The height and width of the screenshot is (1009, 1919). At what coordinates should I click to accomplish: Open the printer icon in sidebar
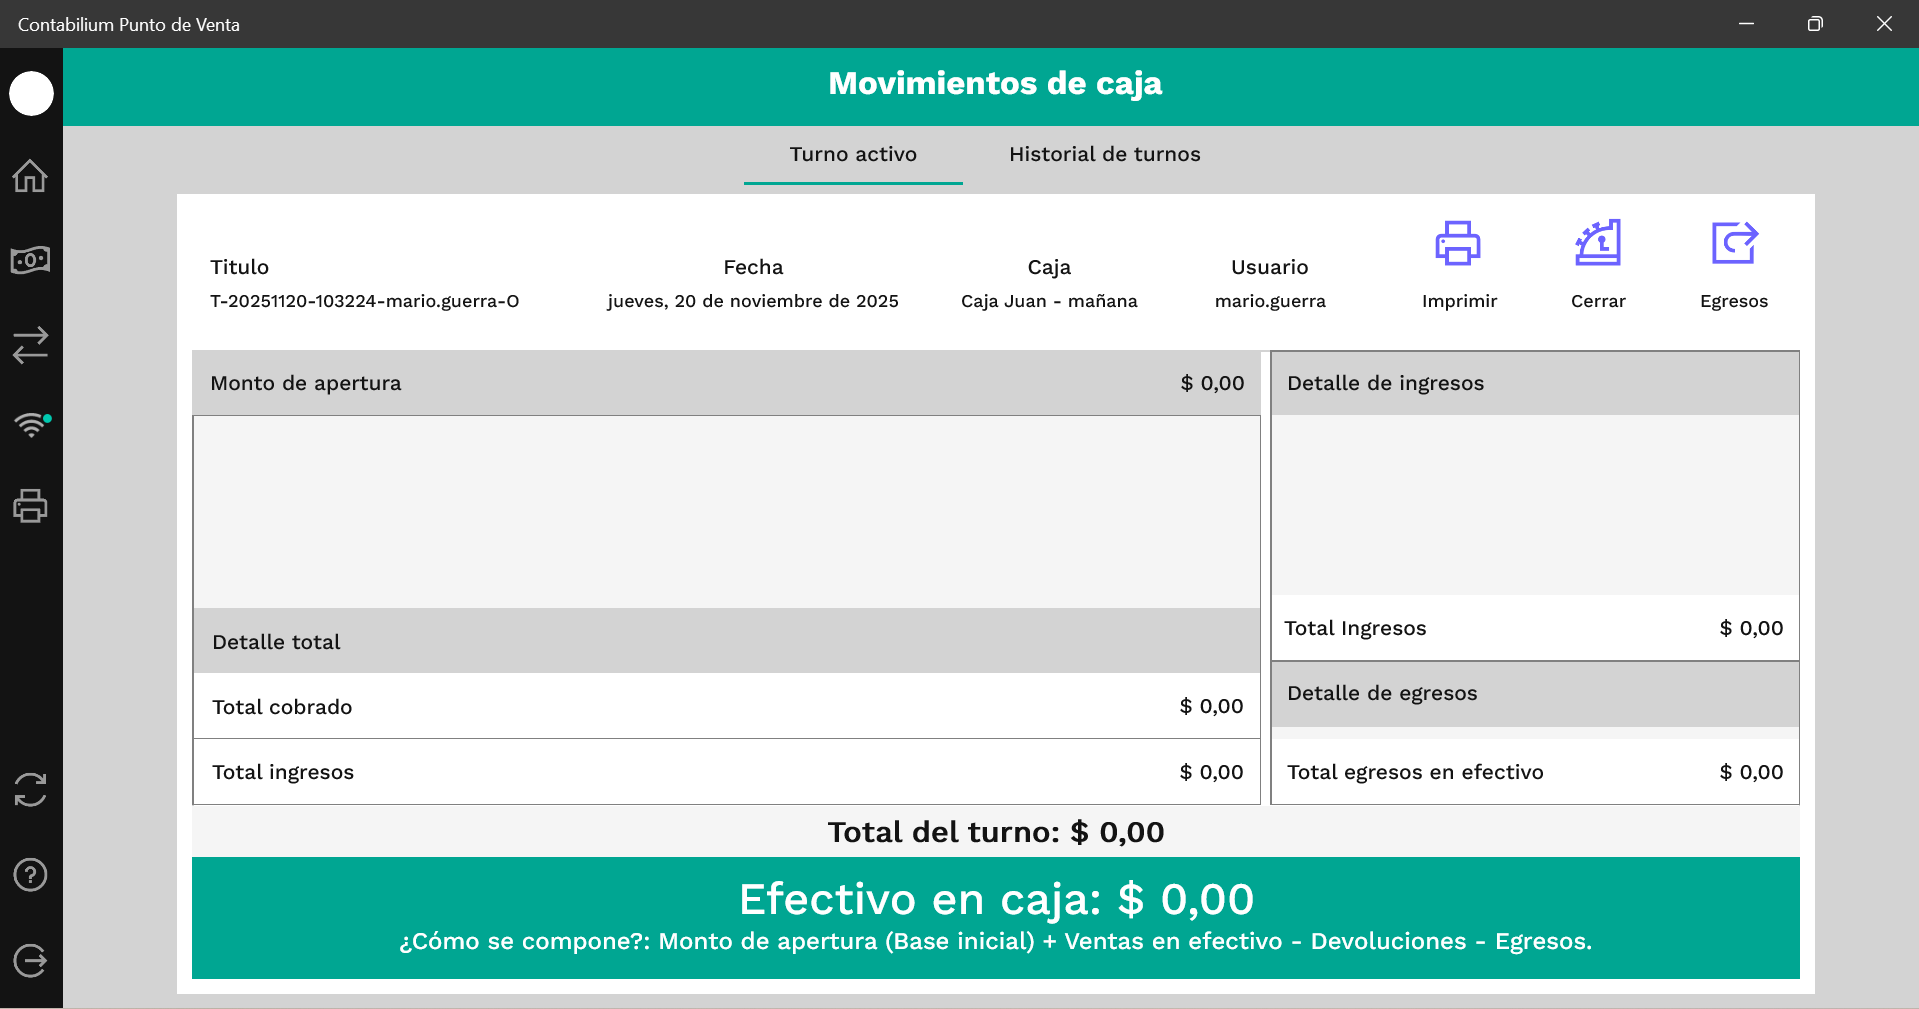click(30, 506)
